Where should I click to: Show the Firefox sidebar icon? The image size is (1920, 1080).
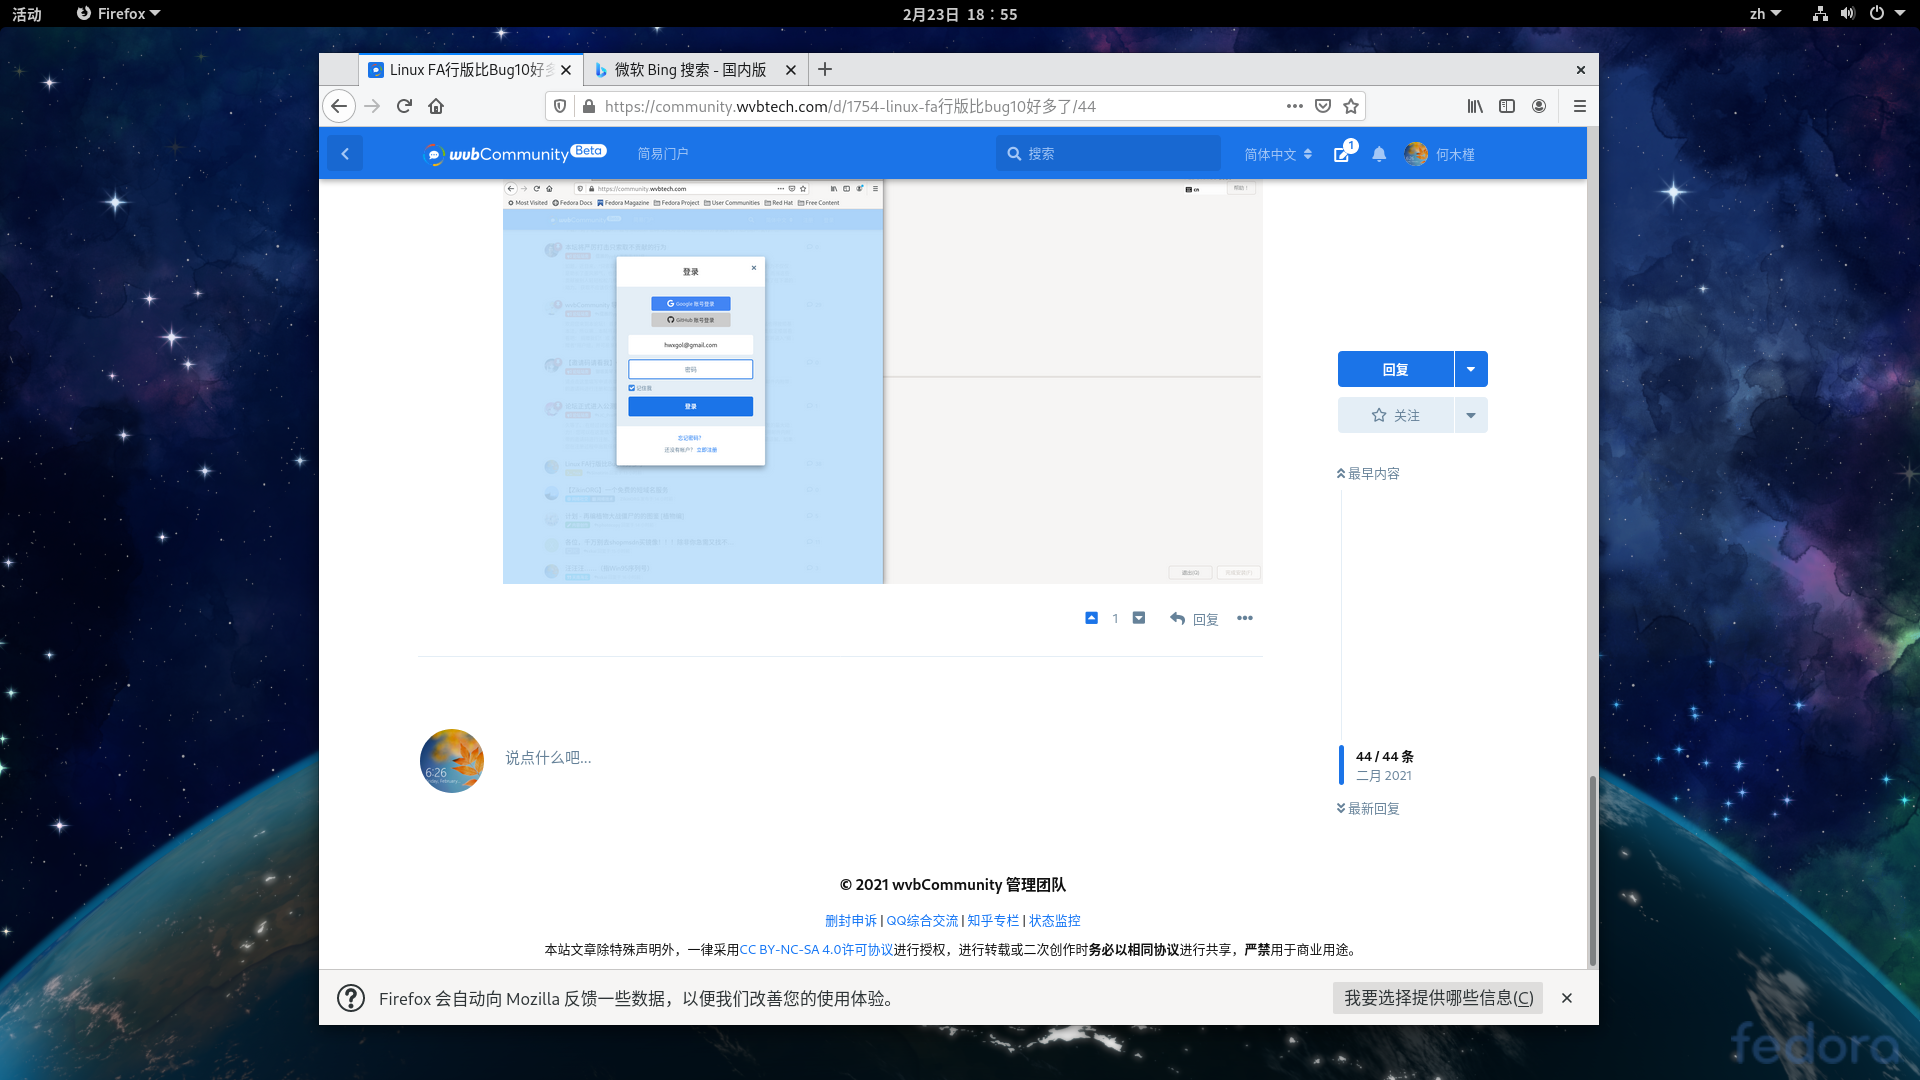[x=1507, y=106]
